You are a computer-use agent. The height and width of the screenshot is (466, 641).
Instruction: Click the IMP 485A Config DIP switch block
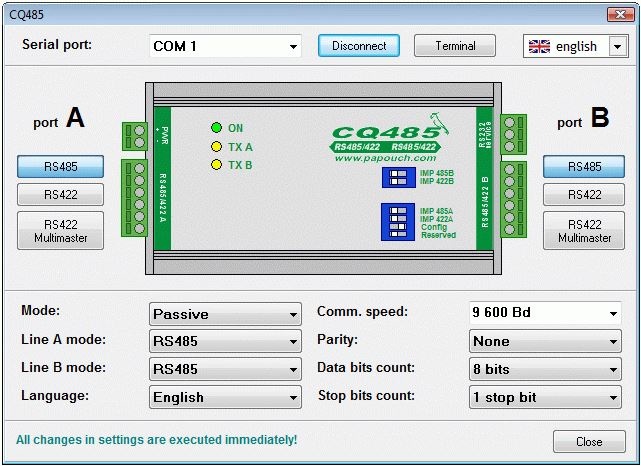398,222
